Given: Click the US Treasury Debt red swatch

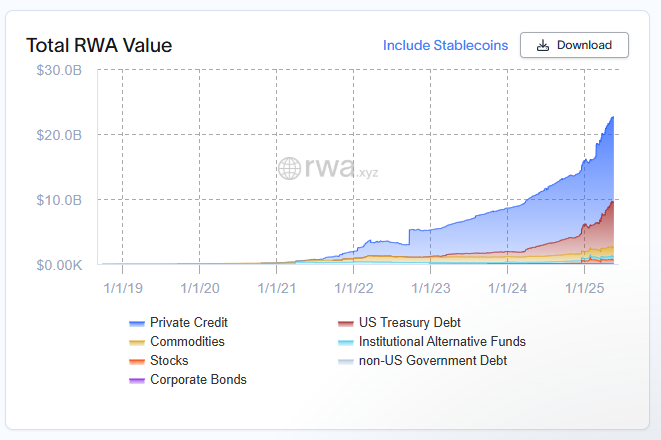Looking at the screenshot, I should (345, 323).
